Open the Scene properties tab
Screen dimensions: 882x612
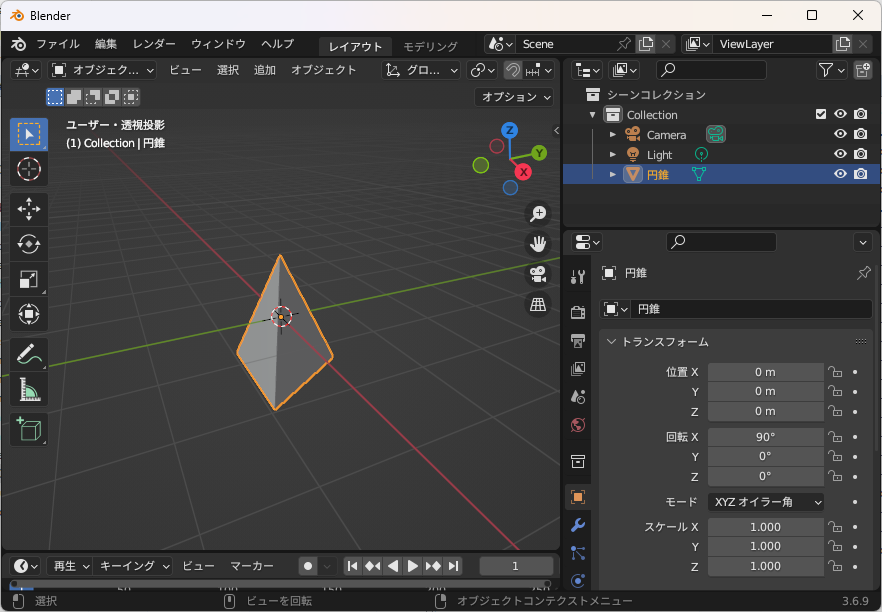[x=578, y=397]
